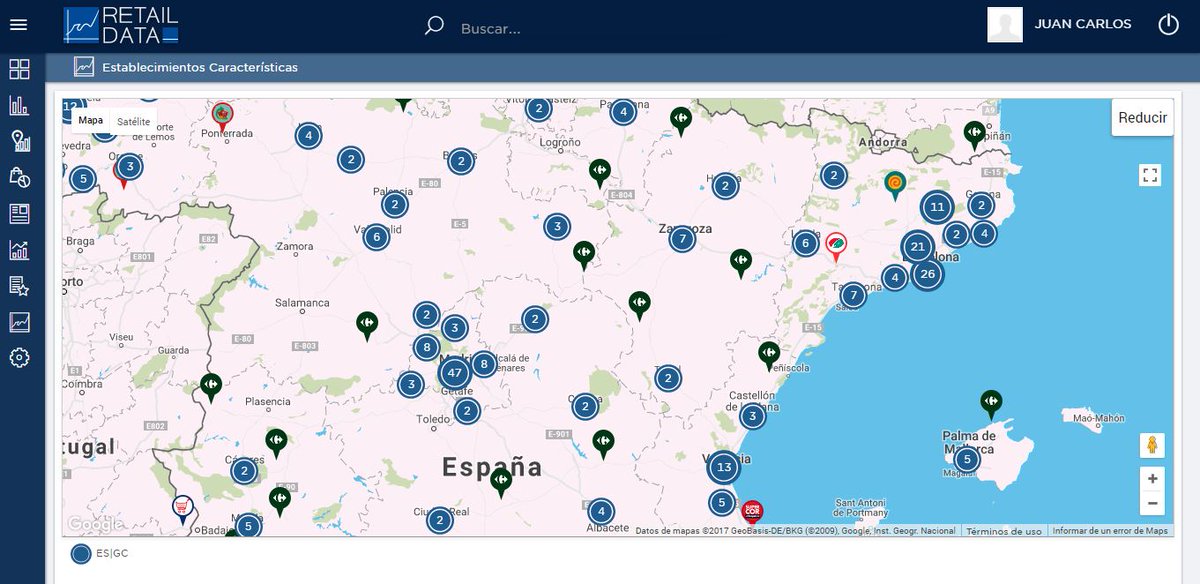The height and width of the screenshot is (584, 1200).
Task: Zoom out with the minus button
Action: 1152,503
